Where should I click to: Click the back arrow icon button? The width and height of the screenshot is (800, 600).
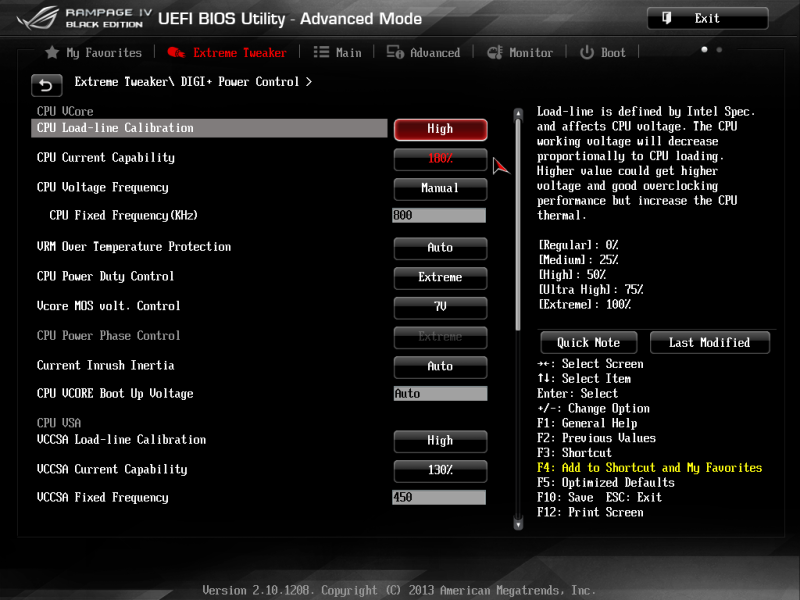(x=46, y=85)
